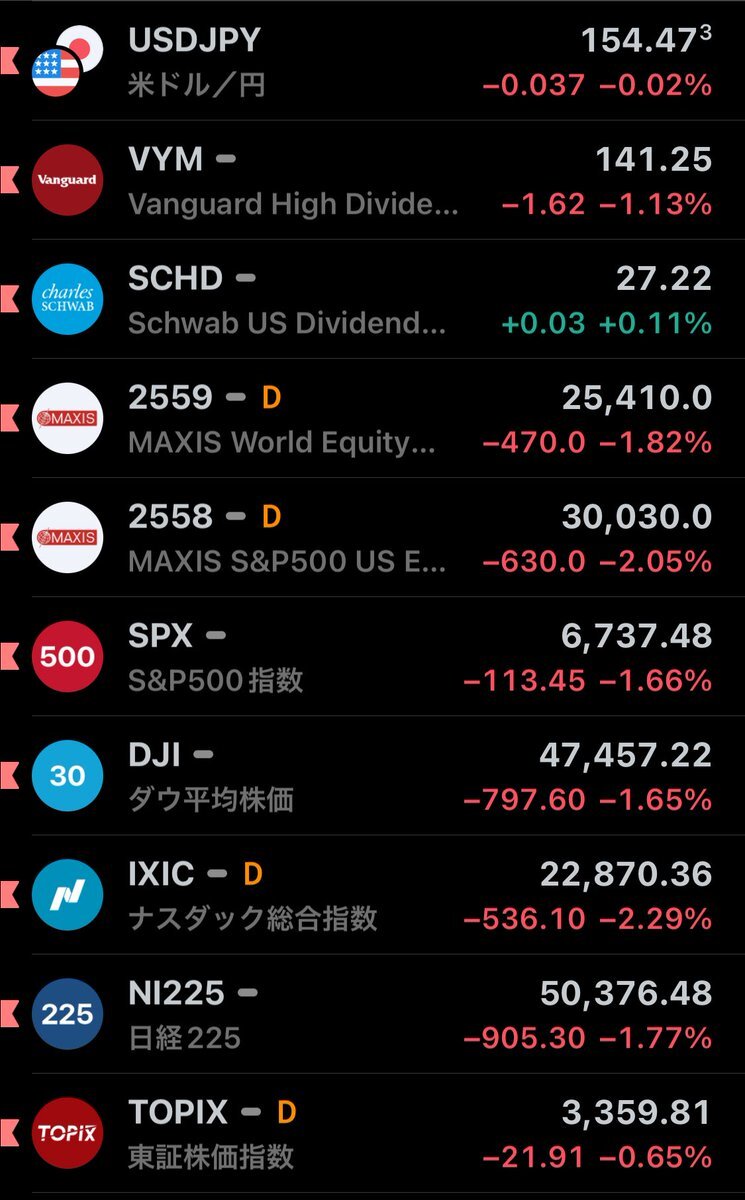Tap the USDJPY flag pair icon

(x=66, y=62)
